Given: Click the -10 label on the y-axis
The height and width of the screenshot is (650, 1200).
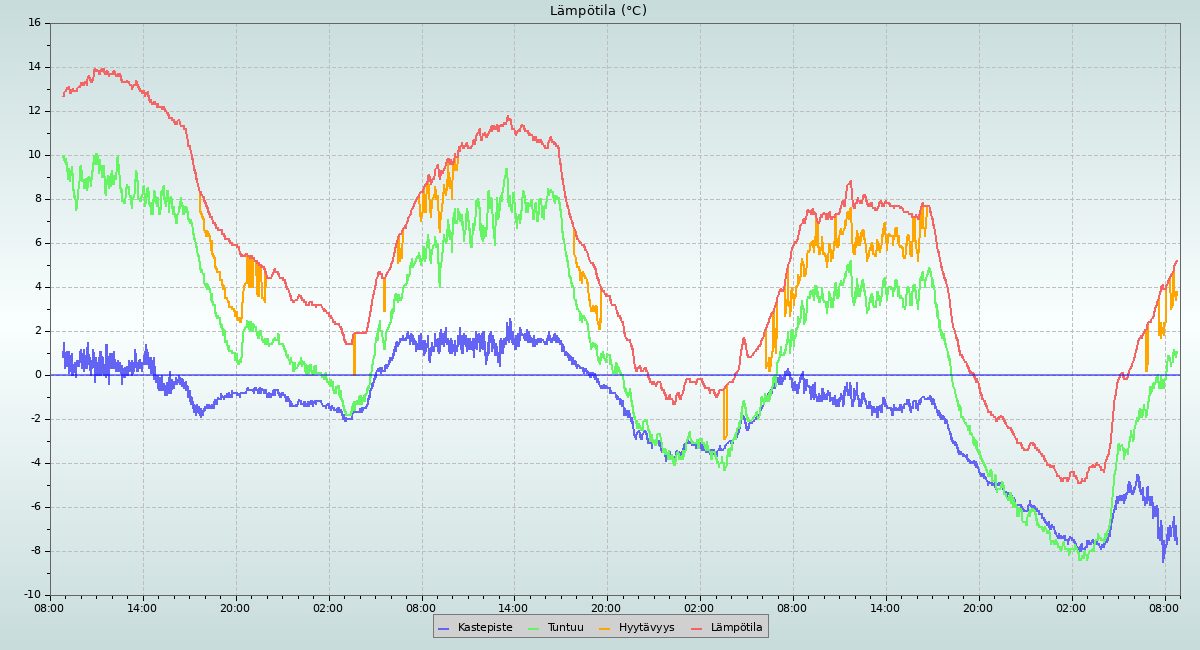Looking at the screenshot, I should (31, 595).
